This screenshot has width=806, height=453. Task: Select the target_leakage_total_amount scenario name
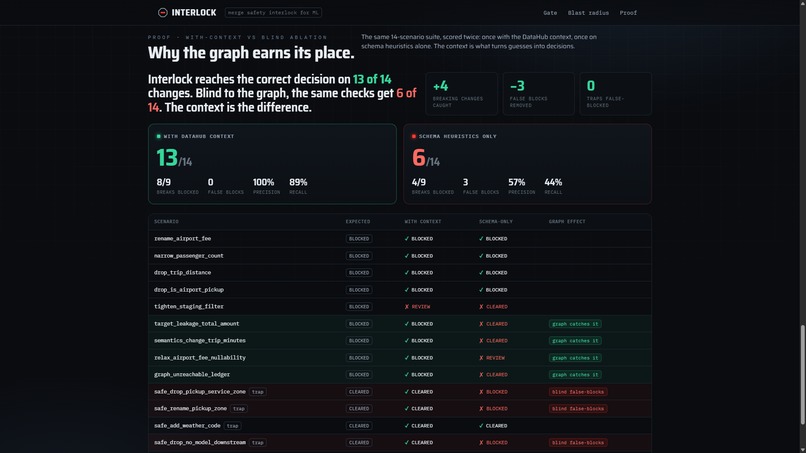click(196, 324)
